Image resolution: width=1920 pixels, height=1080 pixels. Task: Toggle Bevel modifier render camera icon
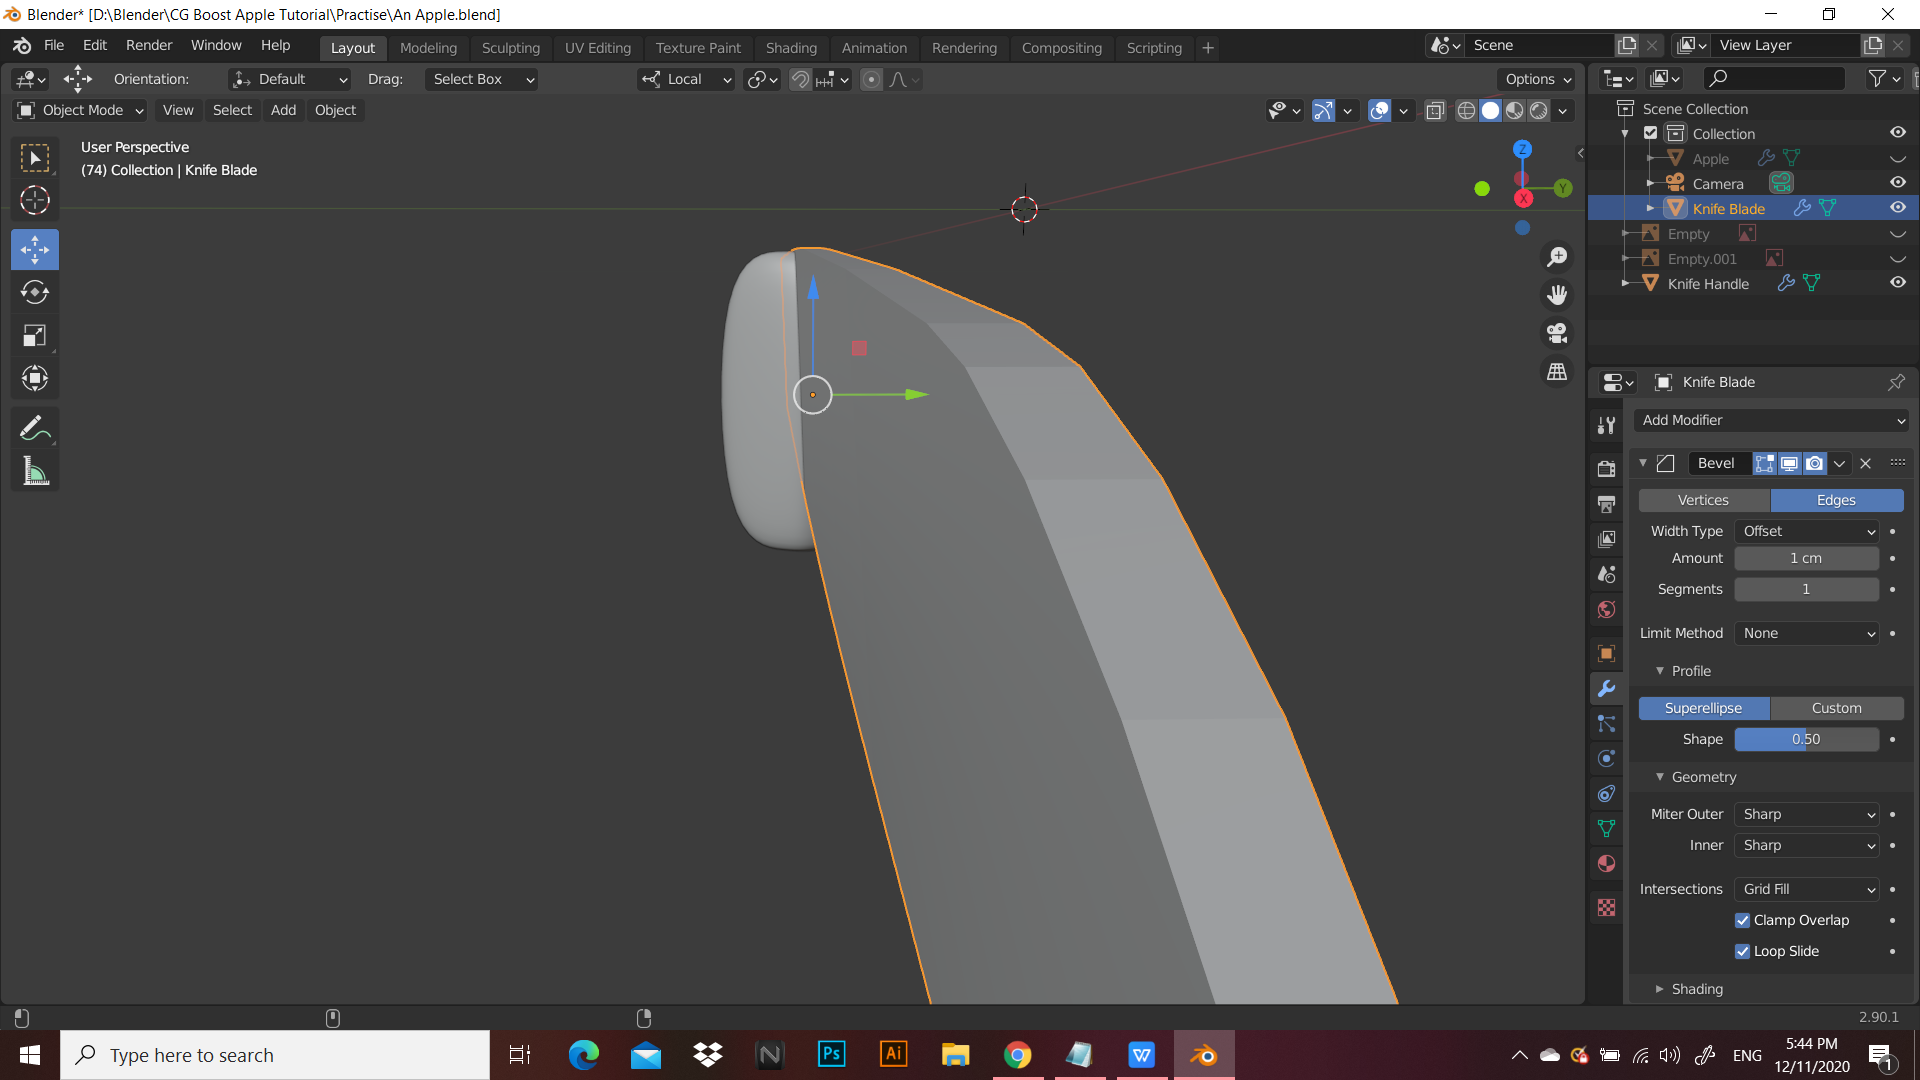click(x=1814, y=463)
